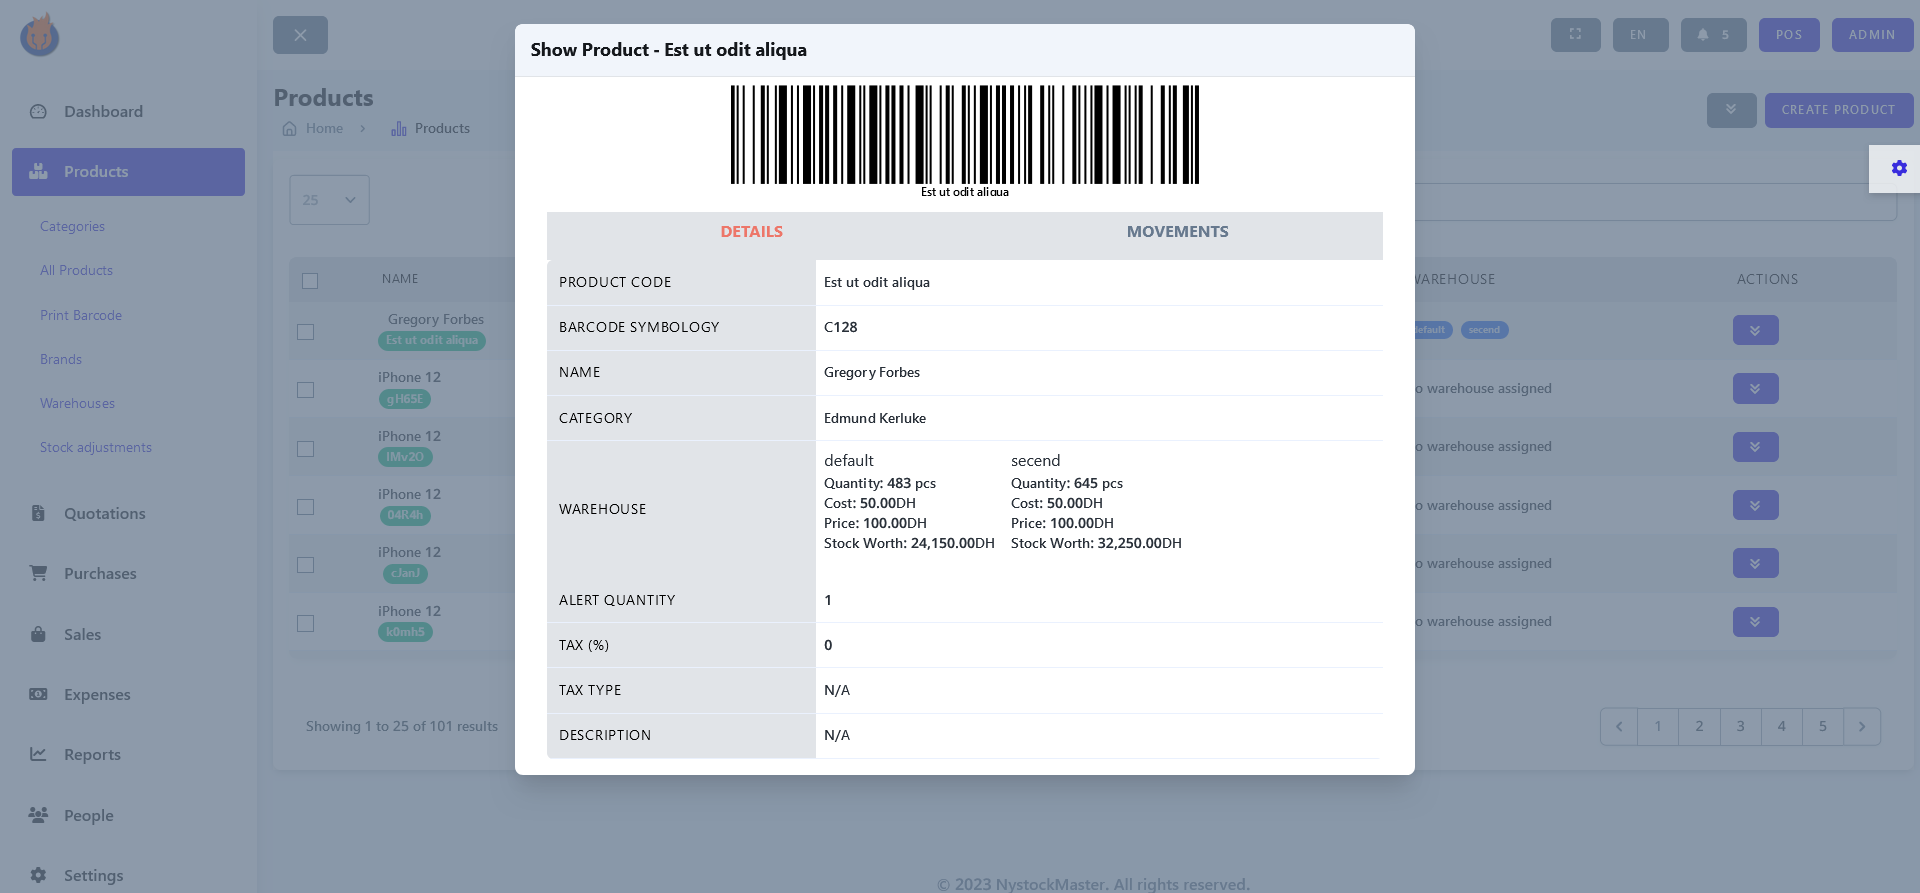Viewport: 1920px width, 893px height.
Task: Expand actions for iPhone 12 gH65E row
Action: pyautogui.click(x=1755, y=388)
